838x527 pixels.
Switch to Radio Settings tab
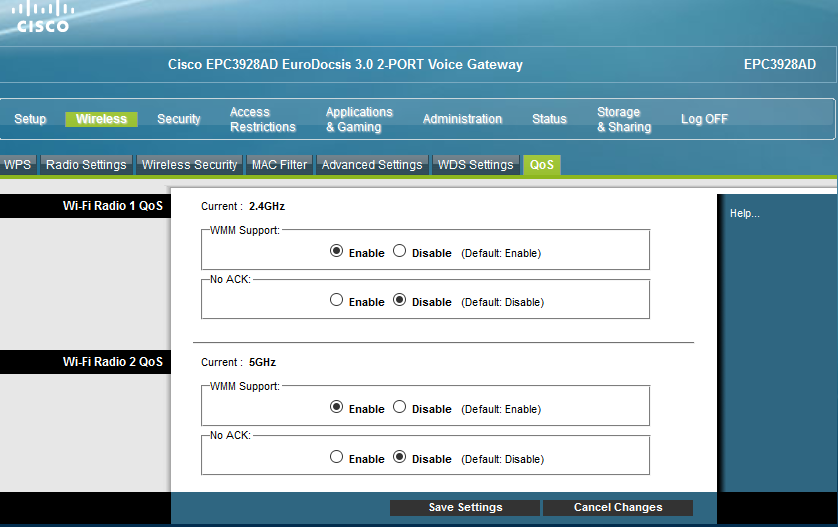click(86, 165)
